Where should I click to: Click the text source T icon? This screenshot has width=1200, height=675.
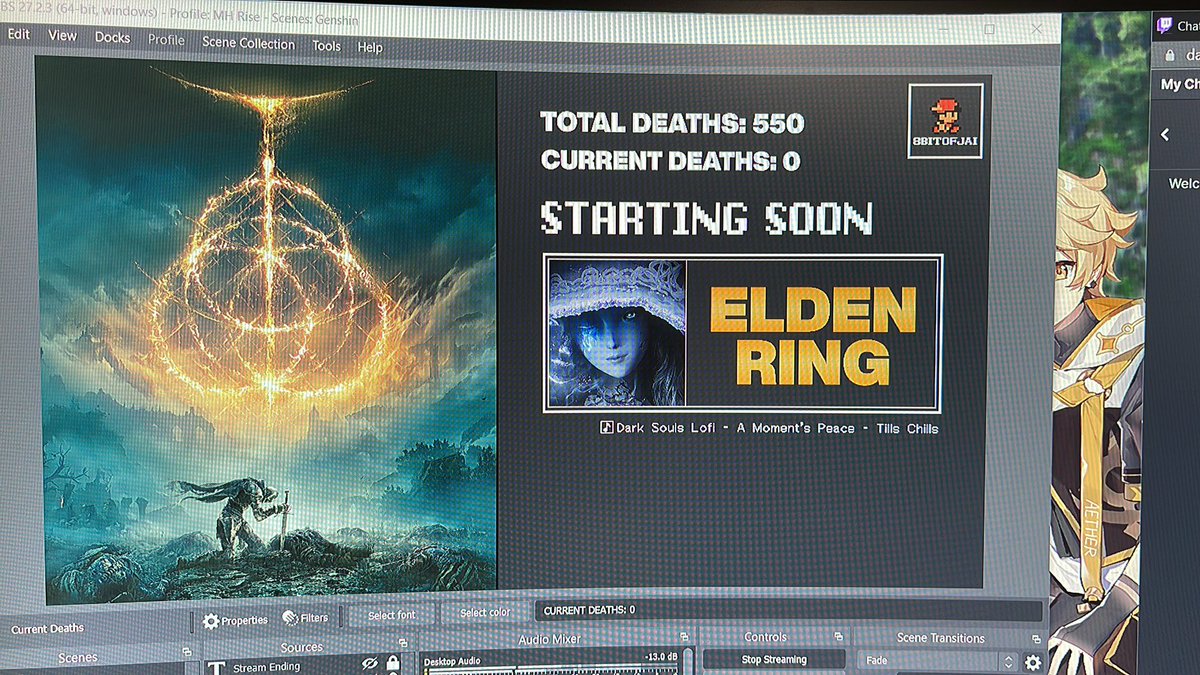tap(216, 667)
